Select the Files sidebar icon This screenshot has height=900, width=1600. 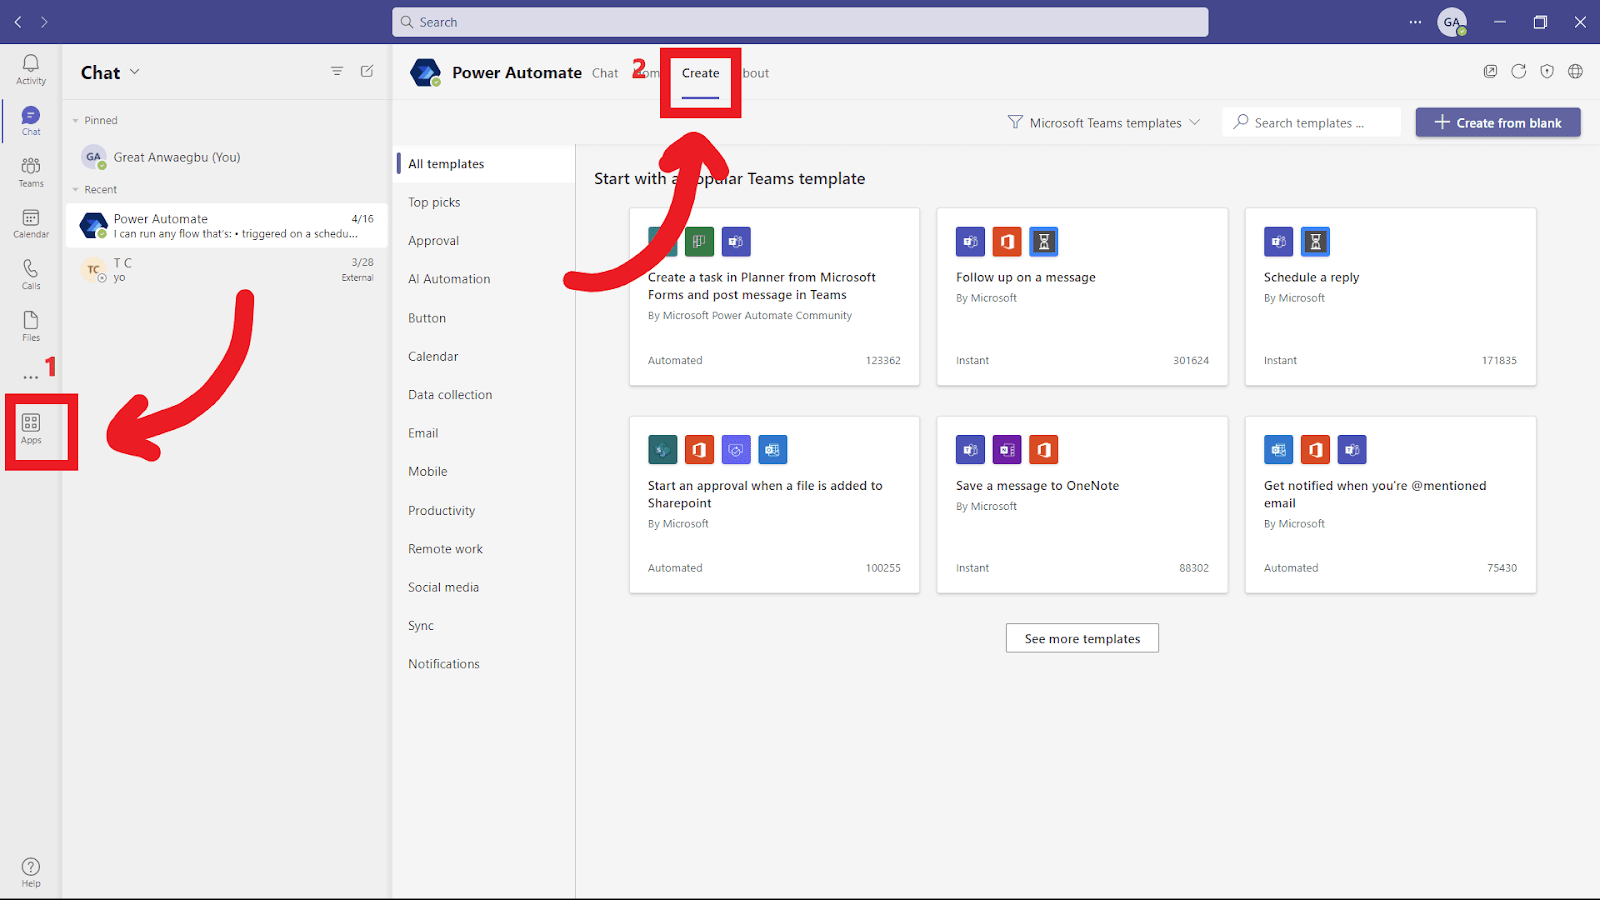click(x=30, y=322)
